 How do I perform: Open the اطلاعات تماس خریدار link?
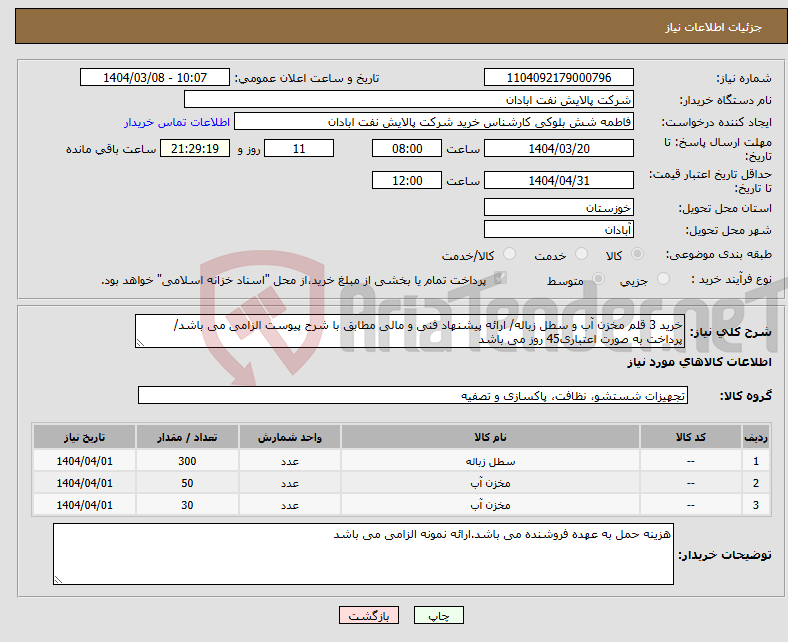177,122
